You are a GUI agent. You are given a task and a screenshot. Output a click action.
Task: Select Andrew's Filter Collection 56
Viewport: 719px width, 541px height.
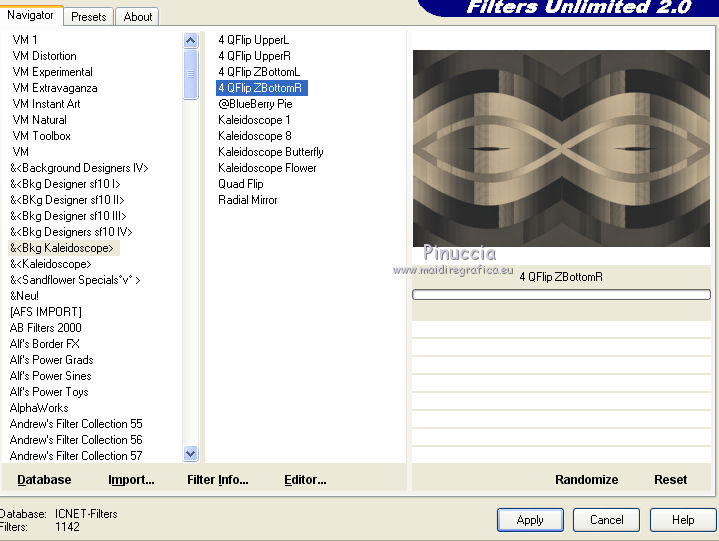[x=76, y=440]
